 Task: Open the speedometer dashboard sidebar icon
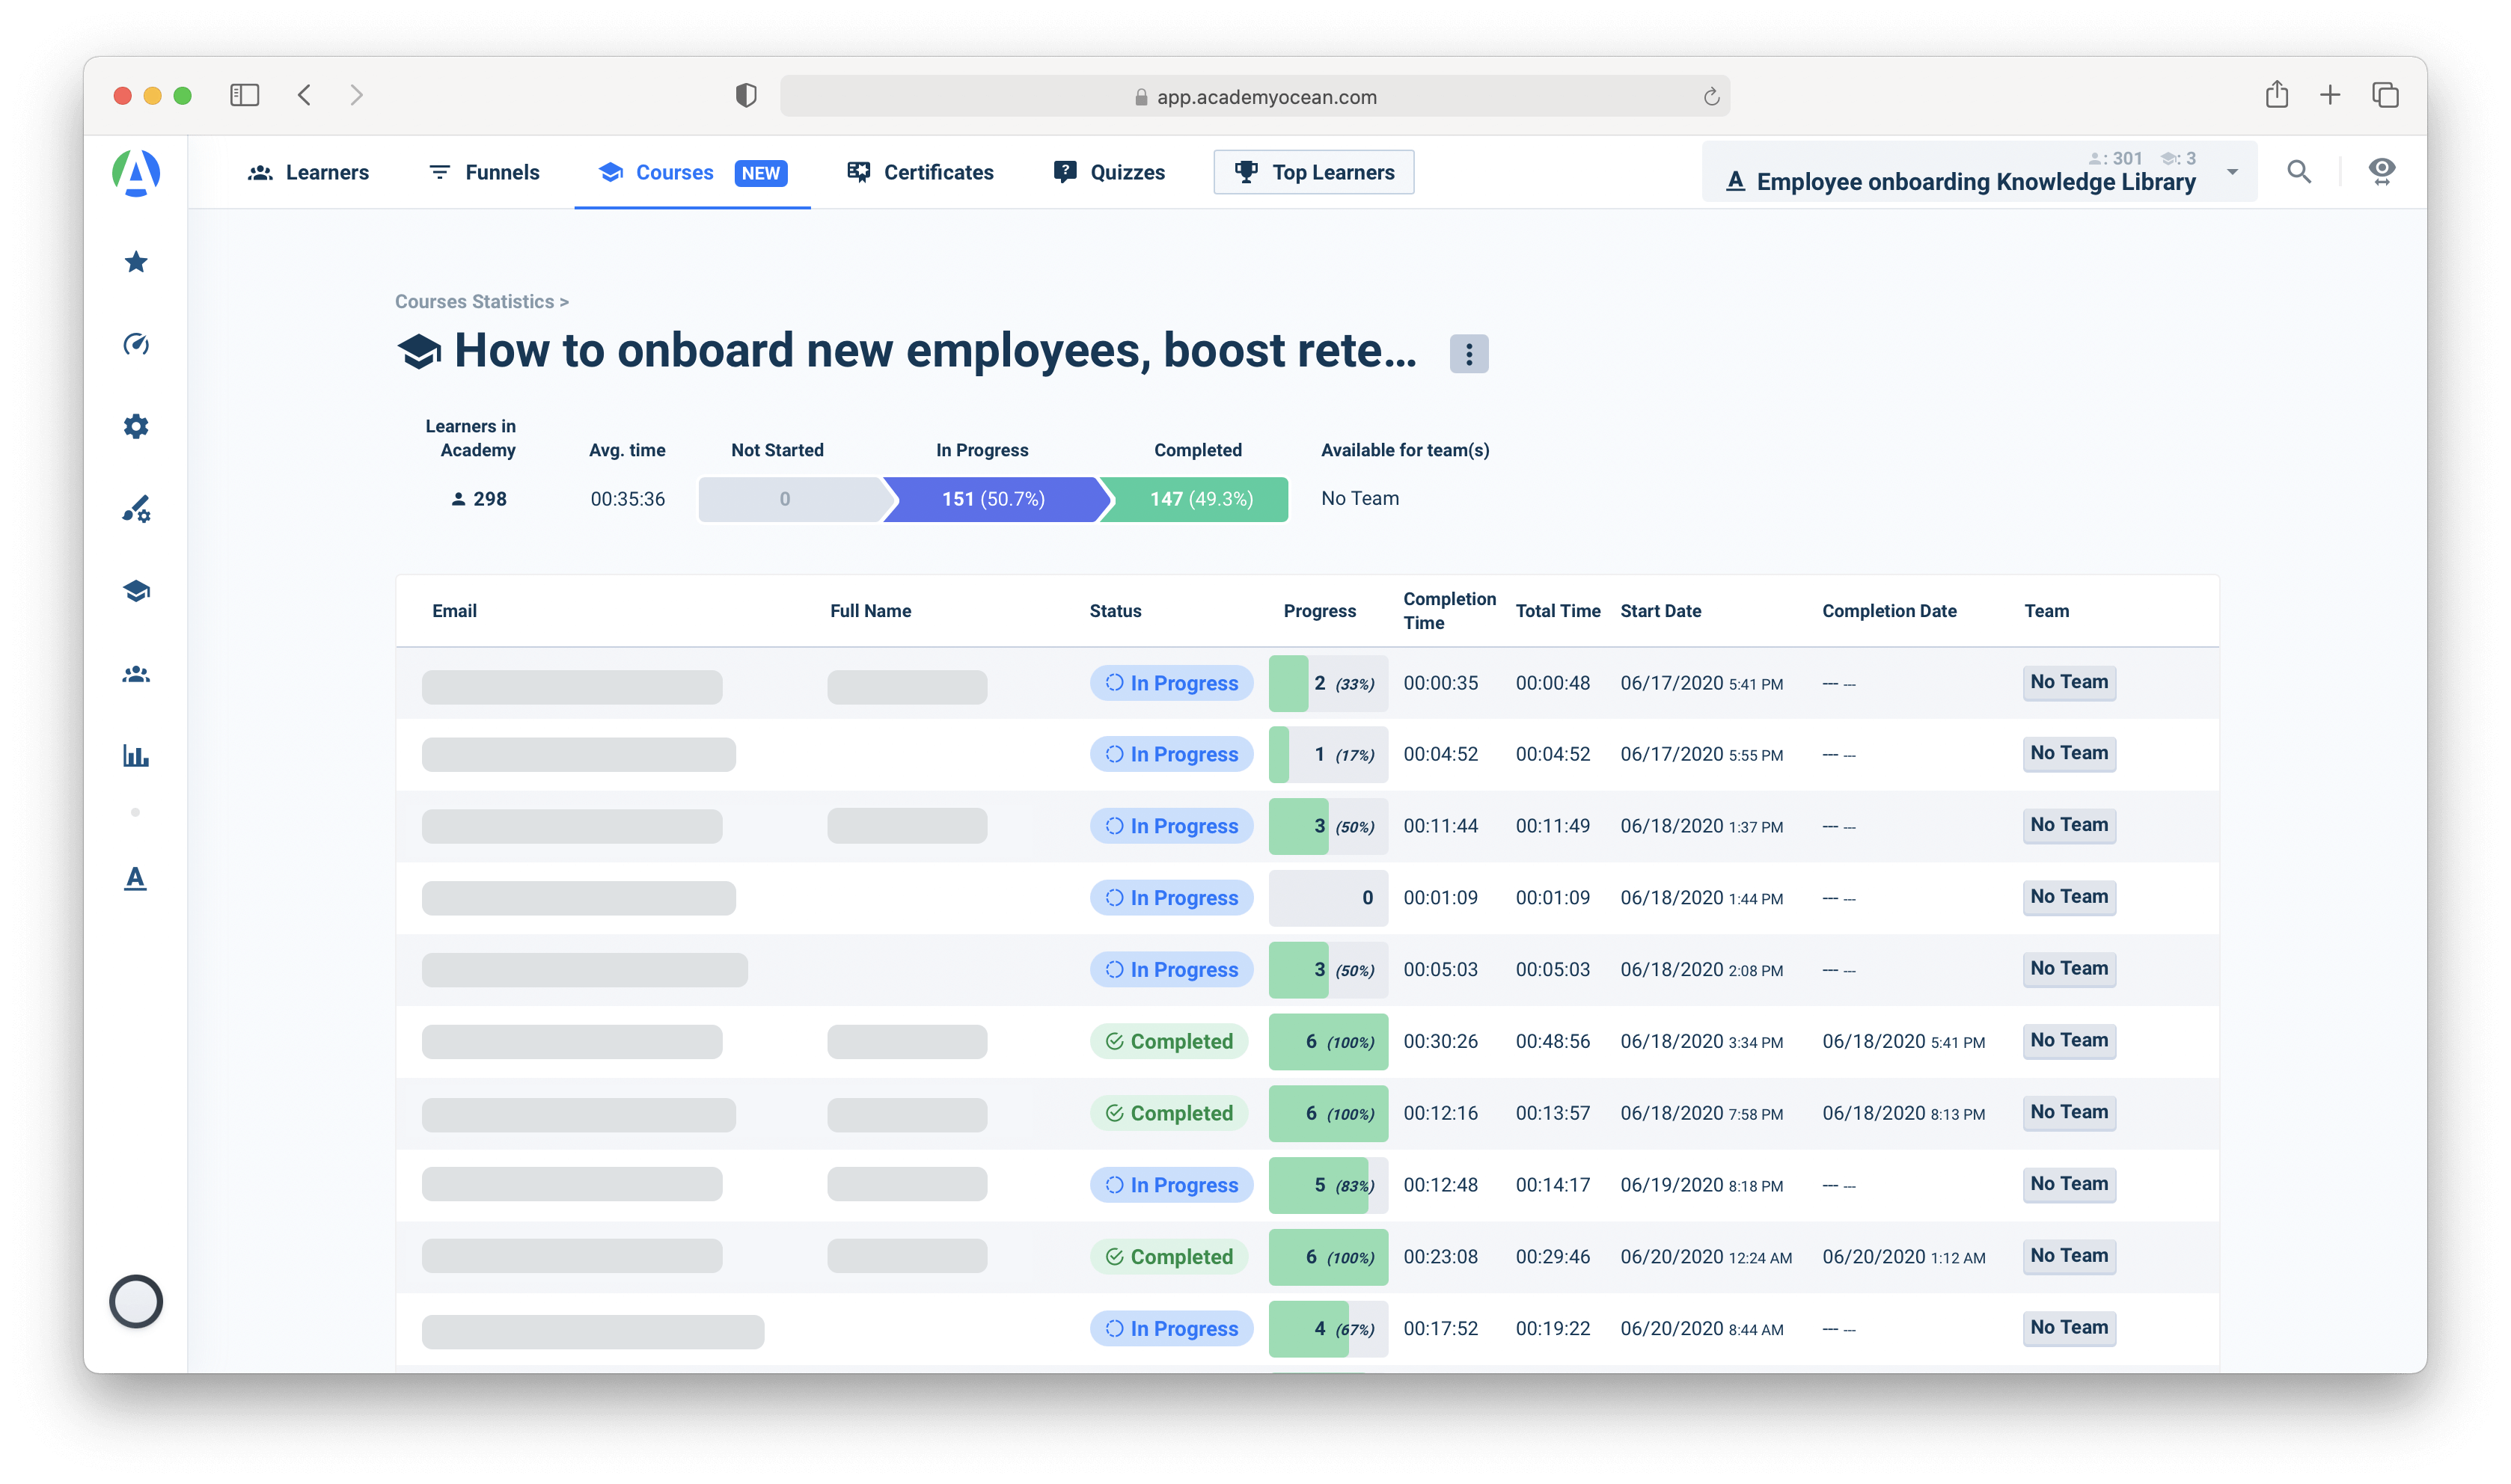pos(136,344)
